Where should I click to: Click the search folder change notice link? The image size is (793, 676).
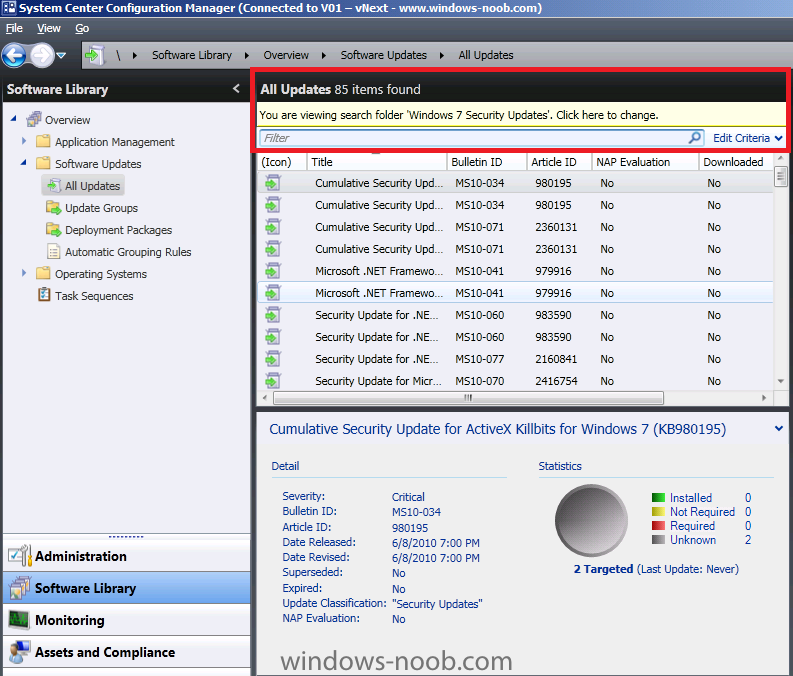(459, 115)
